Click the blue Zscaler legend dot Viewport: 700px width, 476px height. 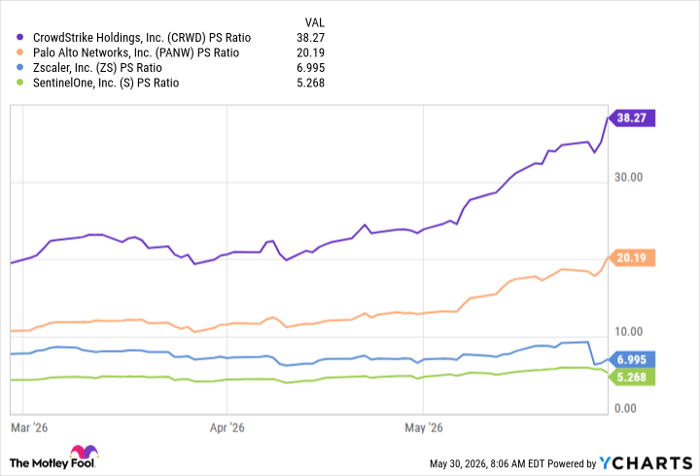(20, 68)
